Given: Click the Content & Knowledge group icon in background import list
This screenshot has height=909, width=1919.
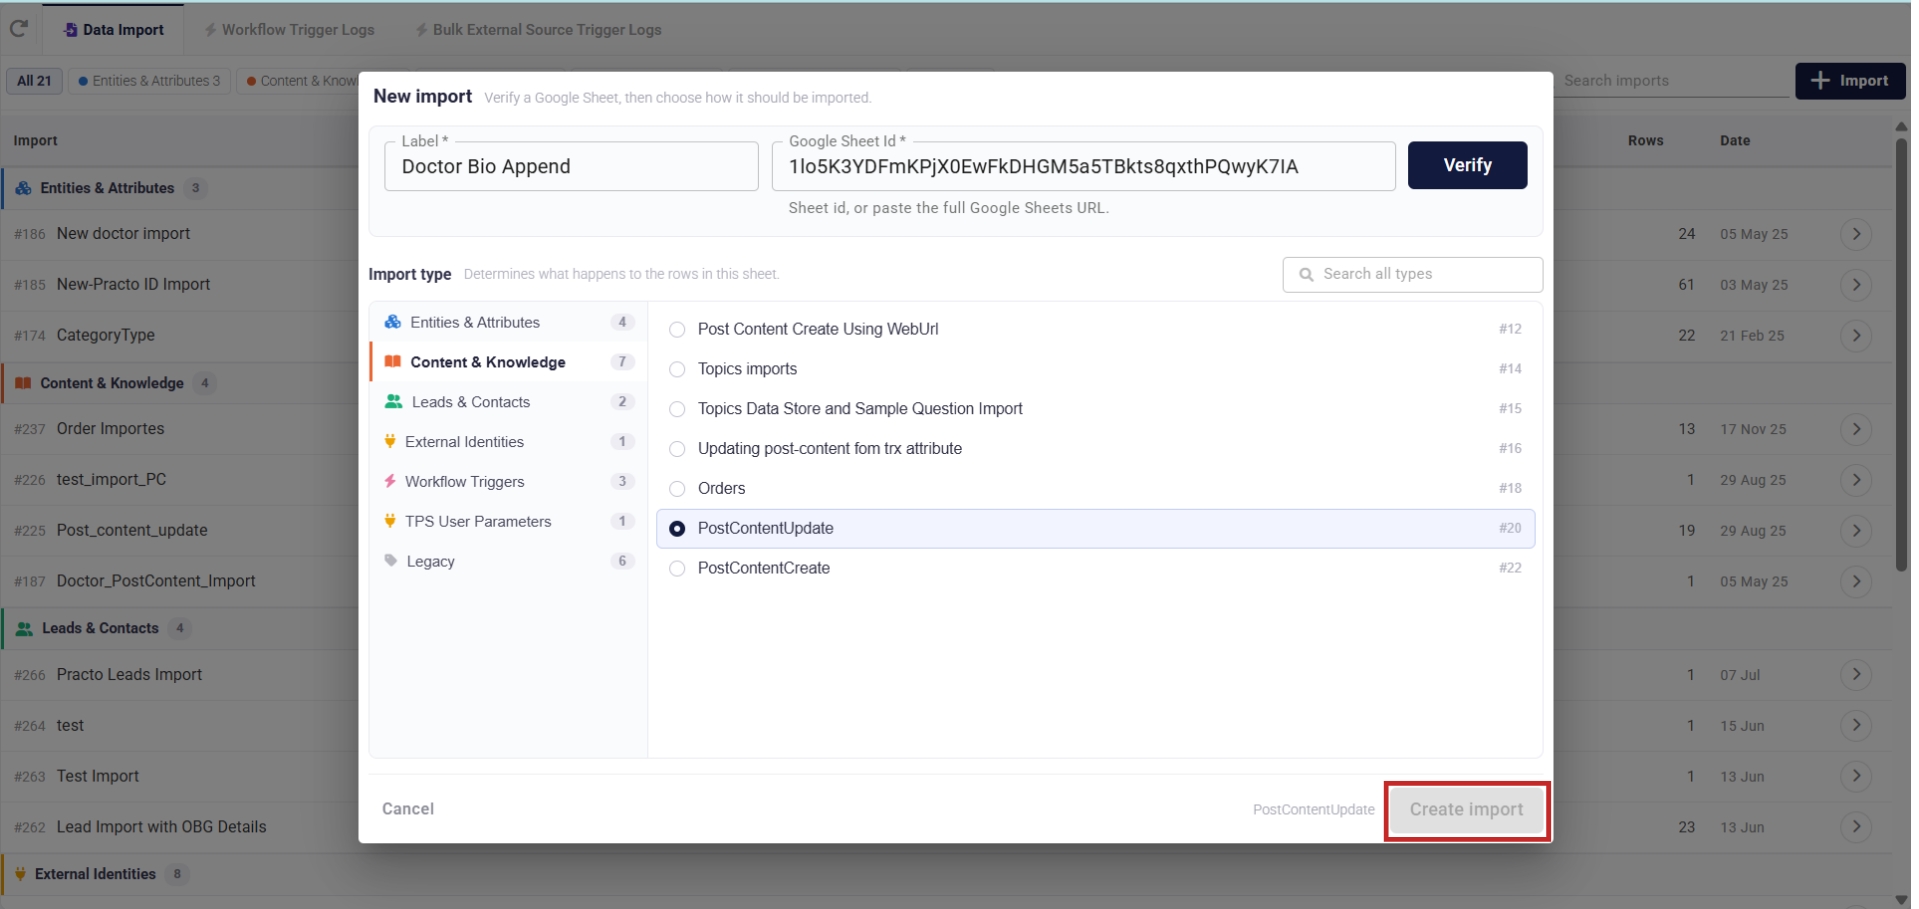Looking at the screenshot, I should pyautogui.click(x=23, y=383).
